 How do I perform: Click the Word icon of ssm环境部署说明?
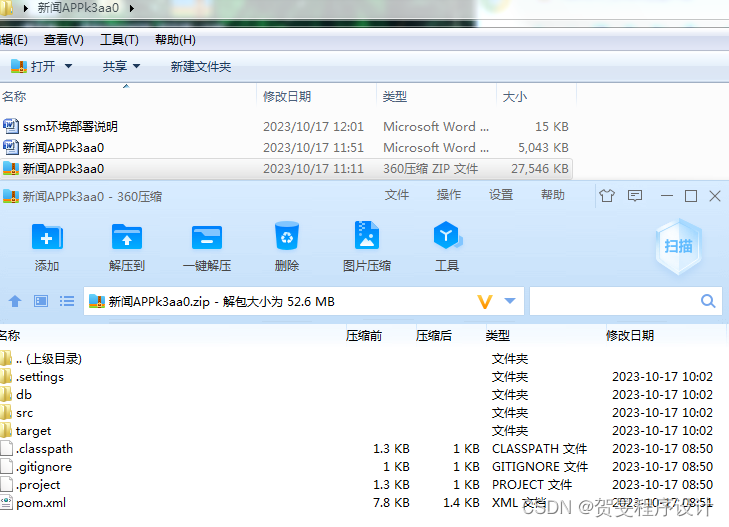coord(11,126)
